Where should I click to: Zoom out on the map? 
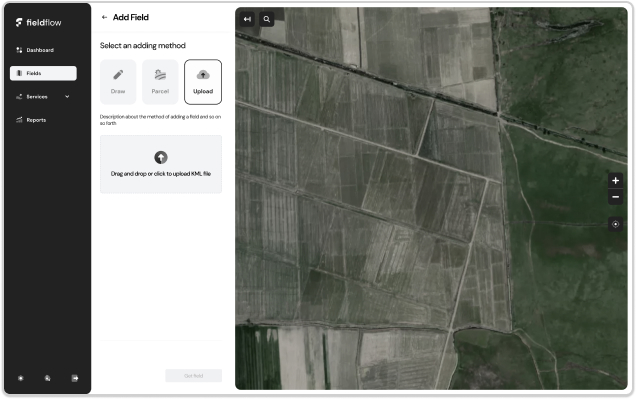615,197
